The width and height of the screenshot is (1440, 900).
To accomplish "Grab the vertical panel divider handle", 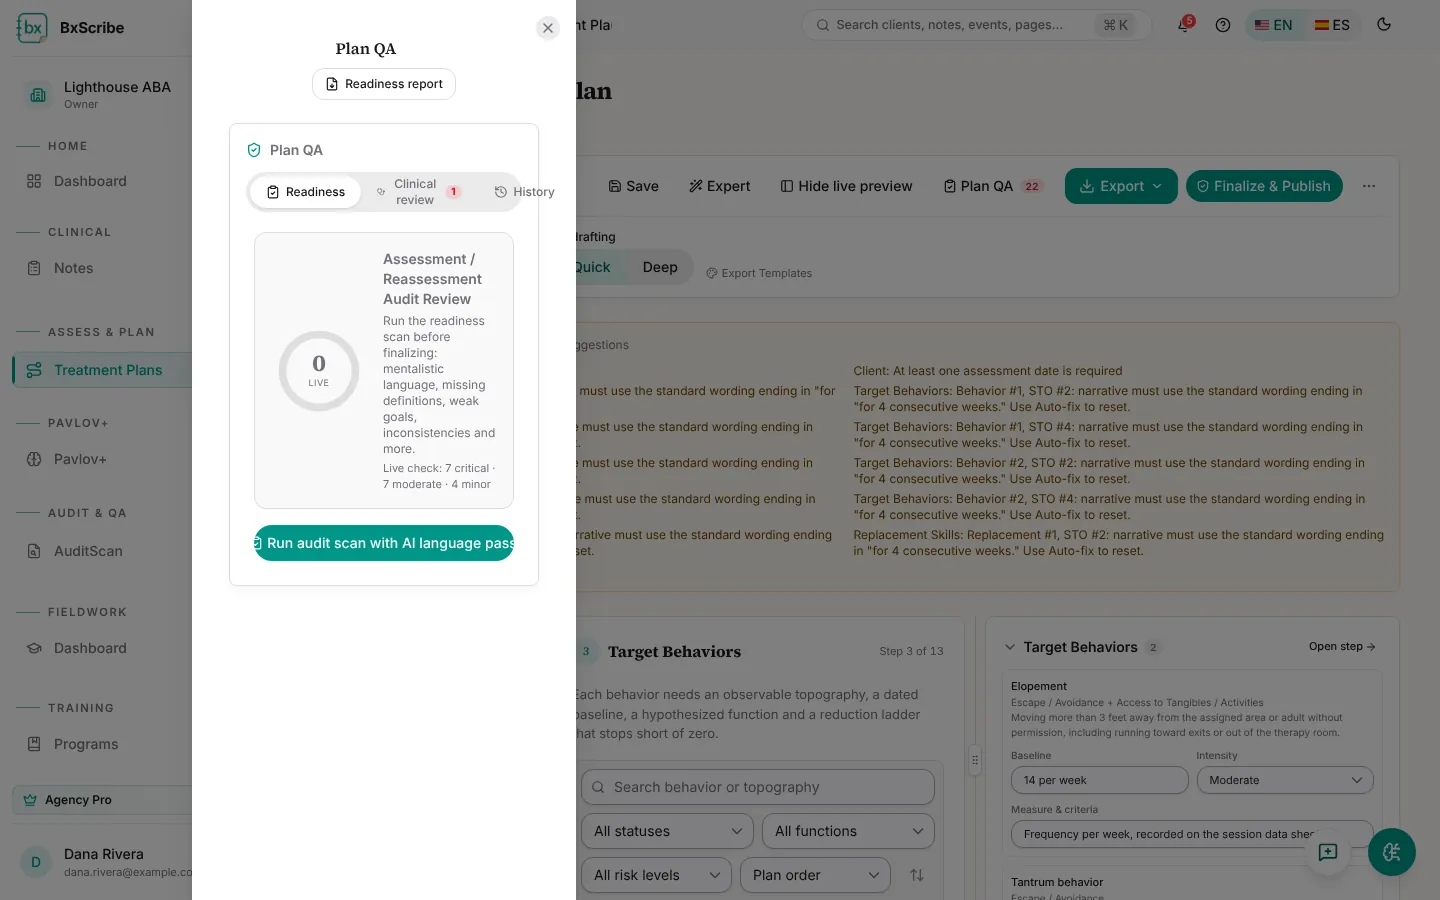I will (x=975, y=760).
